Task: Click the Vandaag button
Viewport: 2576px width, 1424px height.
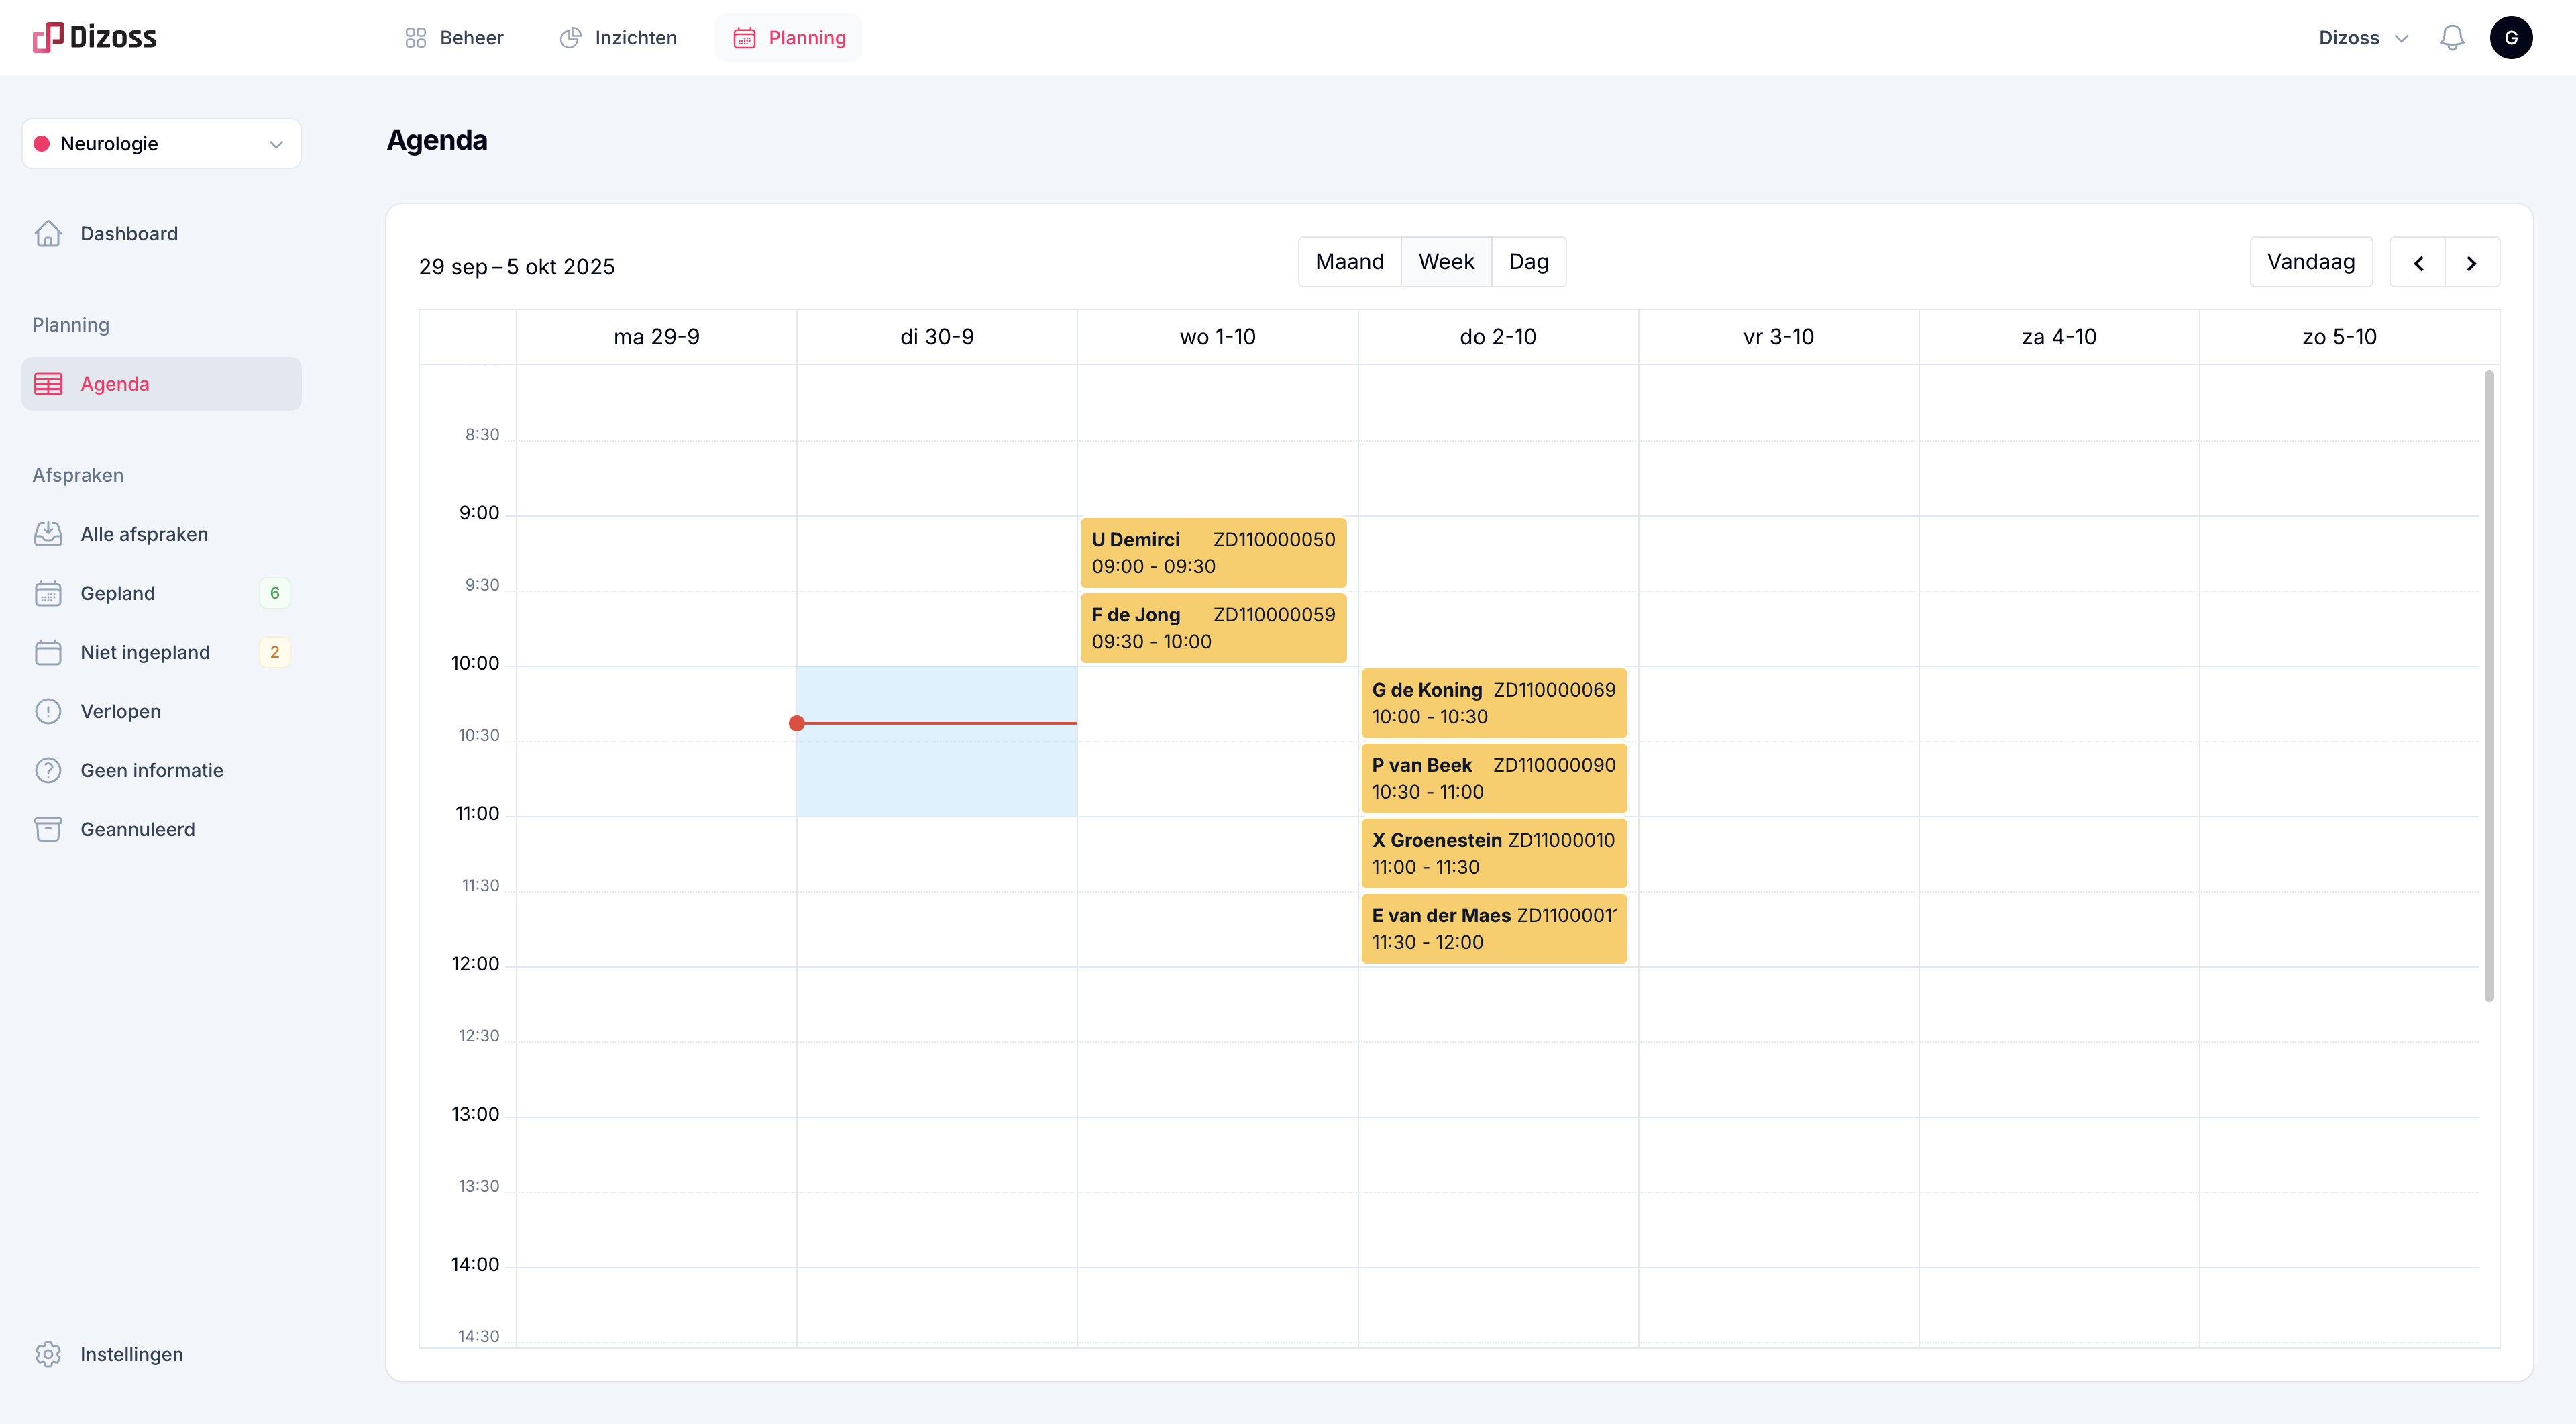Action: (x=2310, y=262)
